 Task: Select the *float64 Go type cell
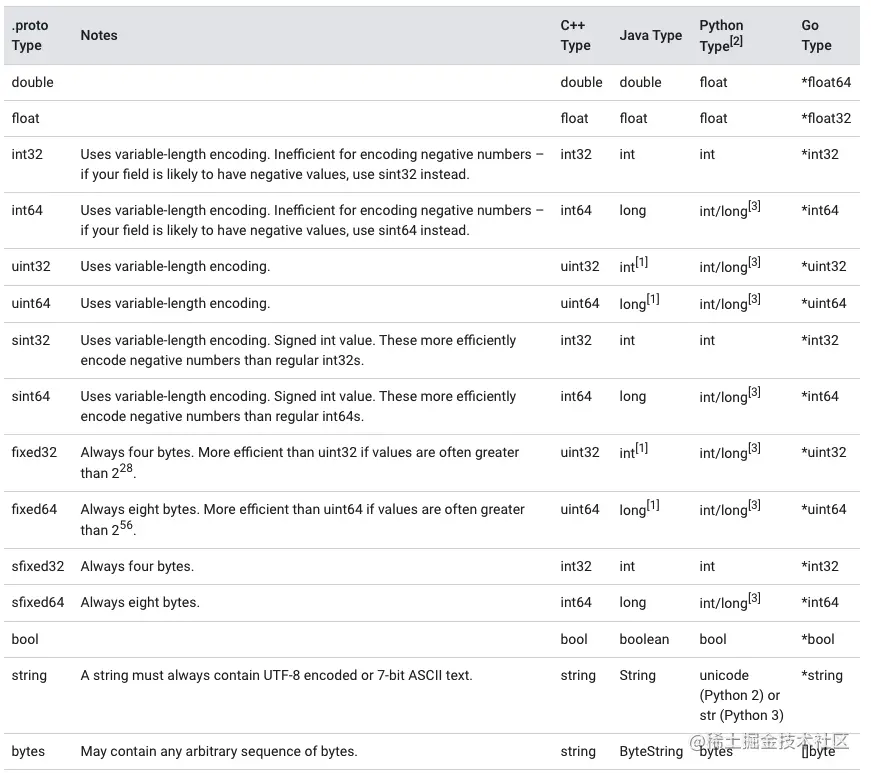[x=825, y=82]
